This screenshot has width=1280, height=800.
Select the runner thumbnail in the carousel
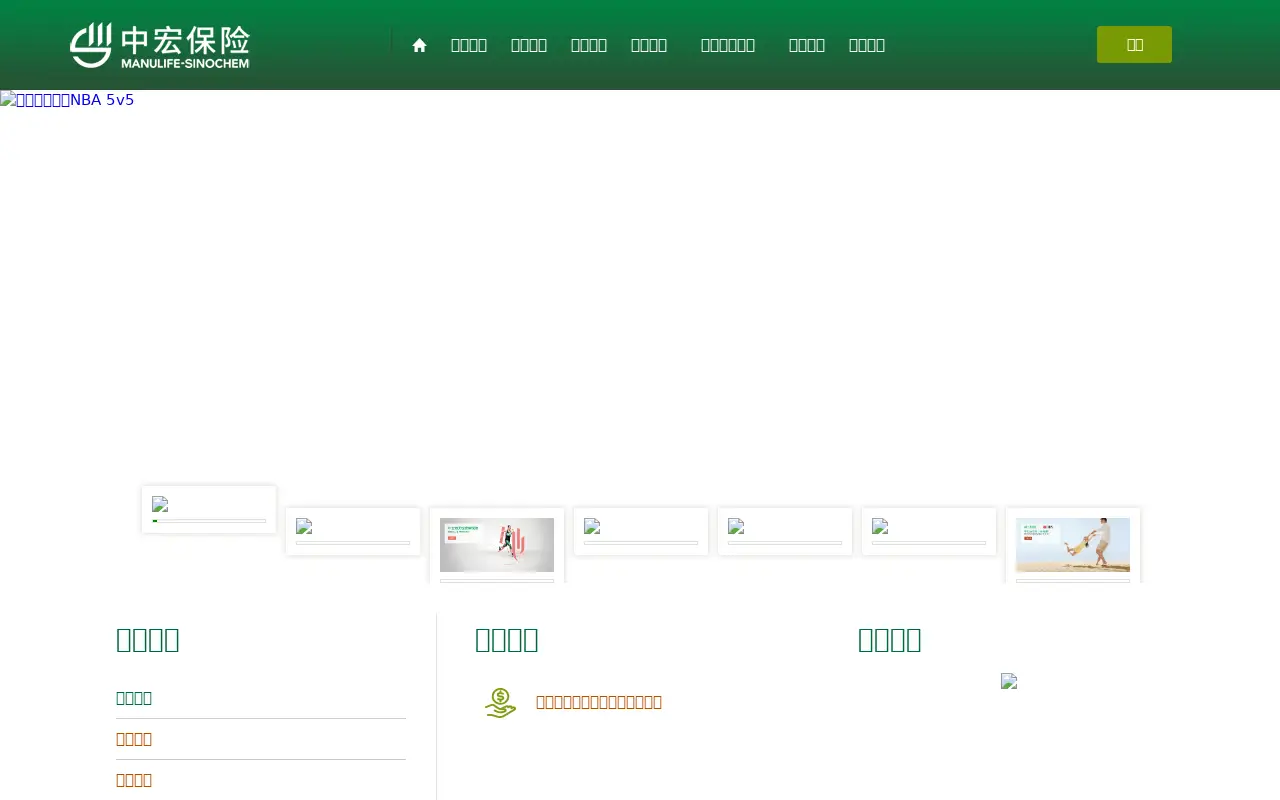pos(497,545)
